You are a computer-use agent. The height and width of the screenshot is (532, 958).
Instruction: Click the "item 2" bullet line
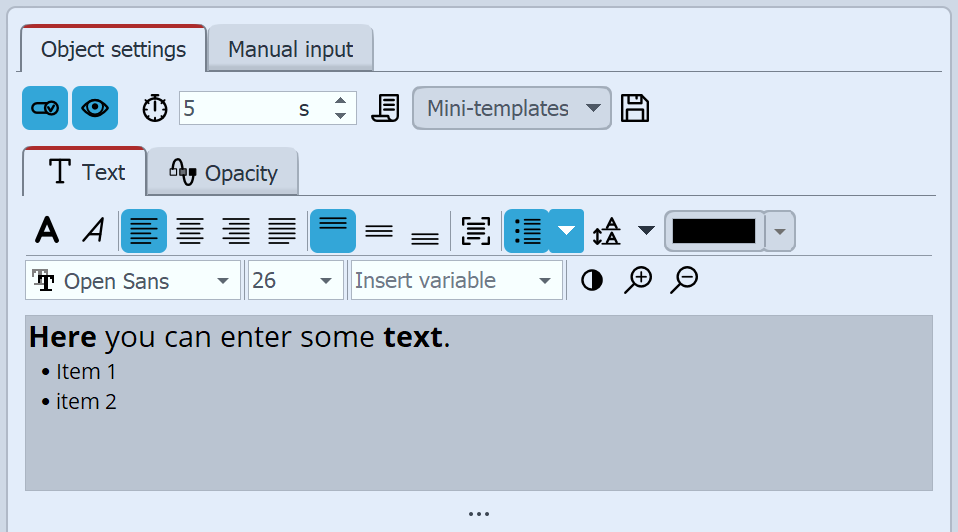coord(78,401)
